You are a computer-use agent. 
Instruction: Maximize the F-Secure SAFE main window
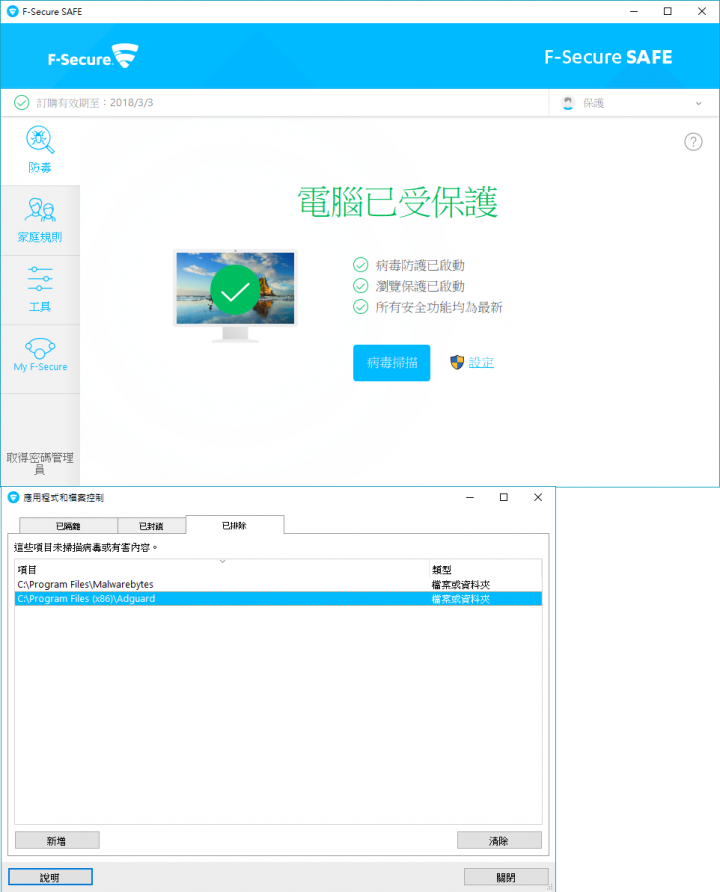click(x=668, y=11)
